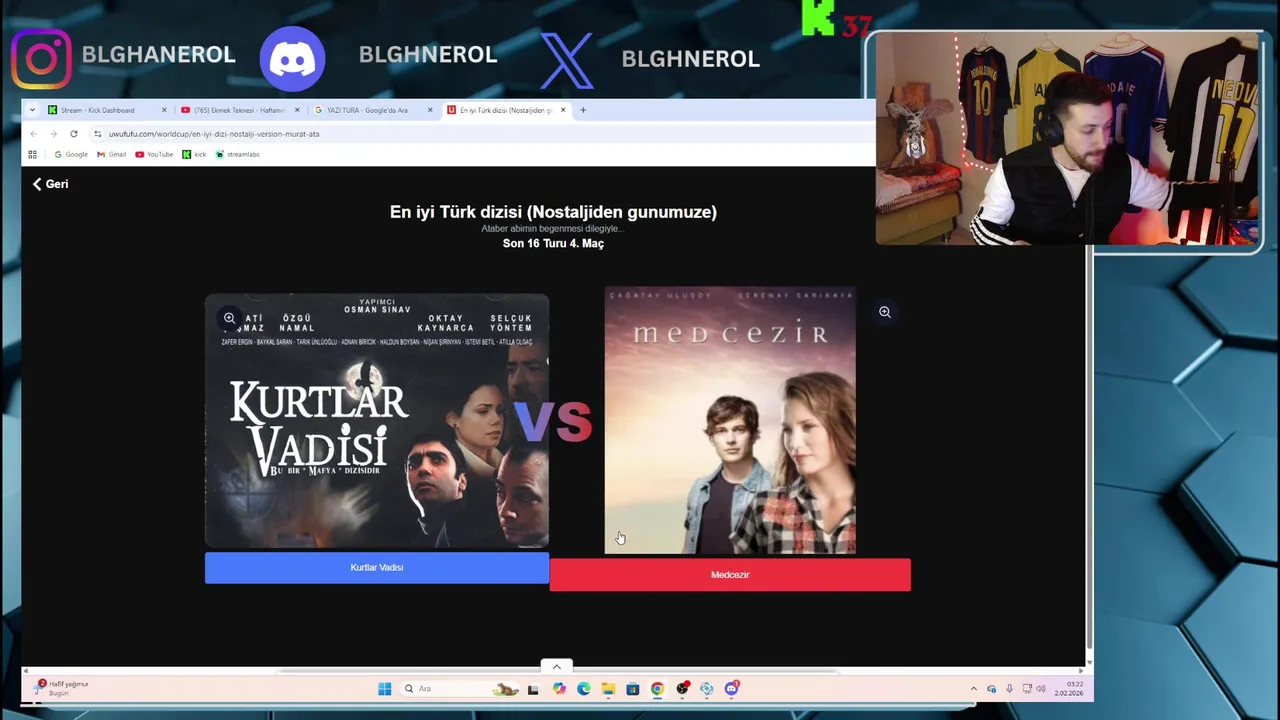Open the clock and date 2.02.2026
Screen dimensions: 1280x720
click(1068, 689)
